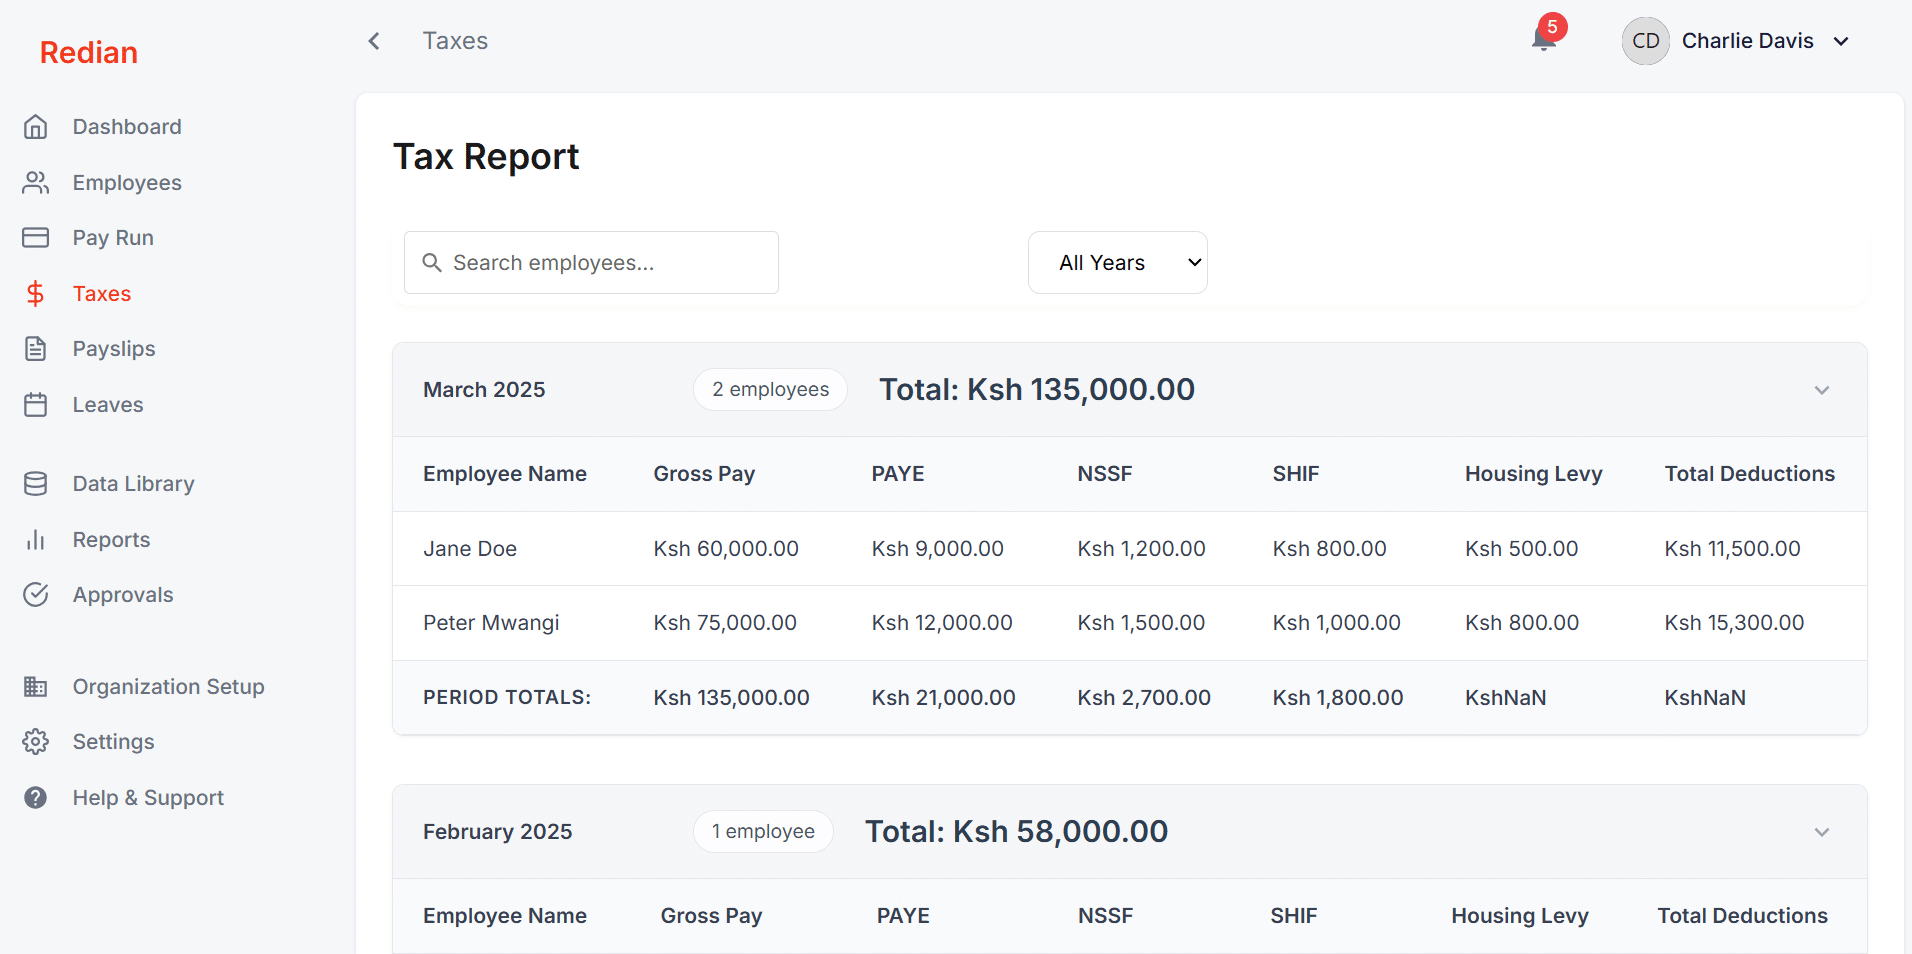Click the Employees people icon

click(36, 183)
